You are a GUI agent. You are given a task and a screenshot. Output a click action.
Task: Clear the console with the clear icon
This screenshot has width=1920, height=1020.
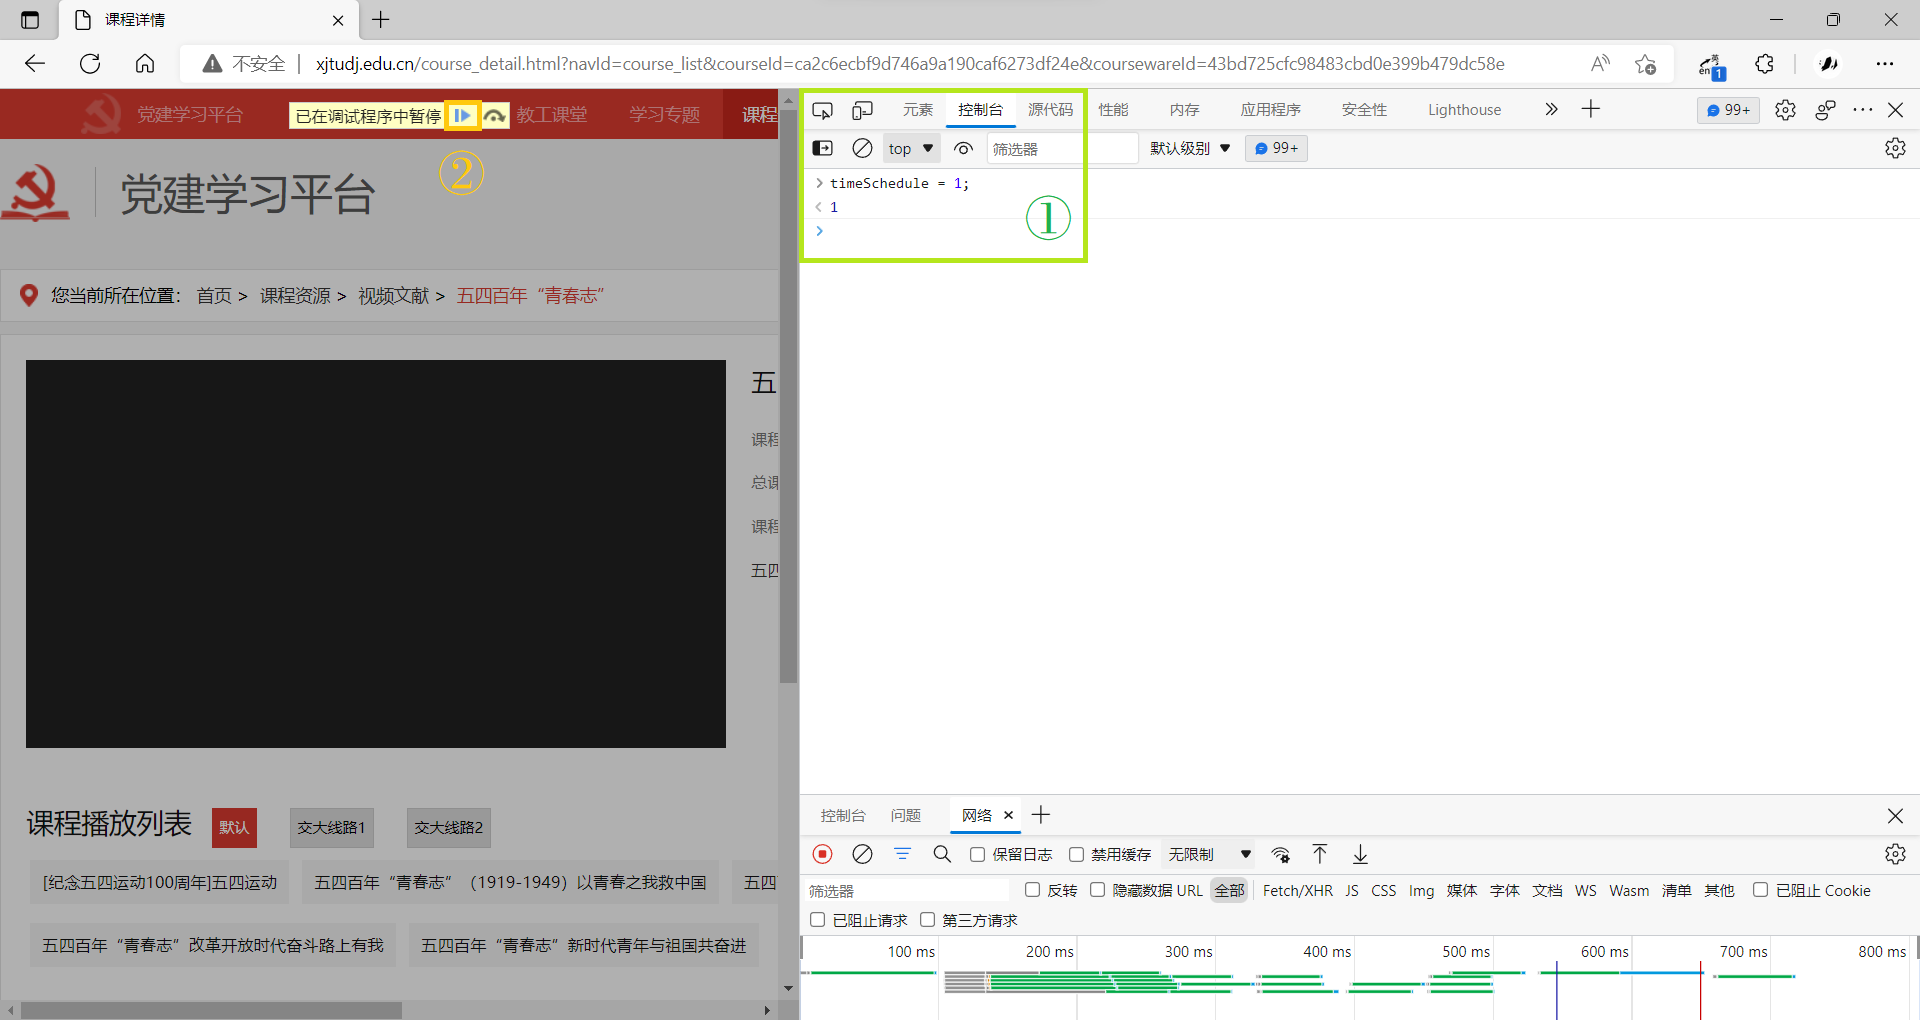[x=862, y=148]
